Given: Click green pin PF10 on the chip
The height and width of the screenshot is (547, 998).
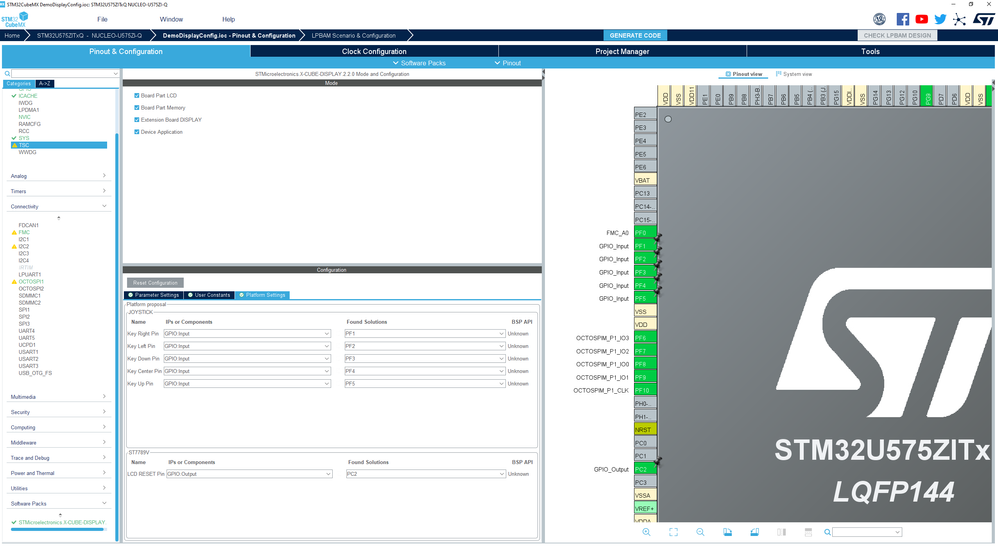Looking at the screenshot, I should tap(645, 390).
